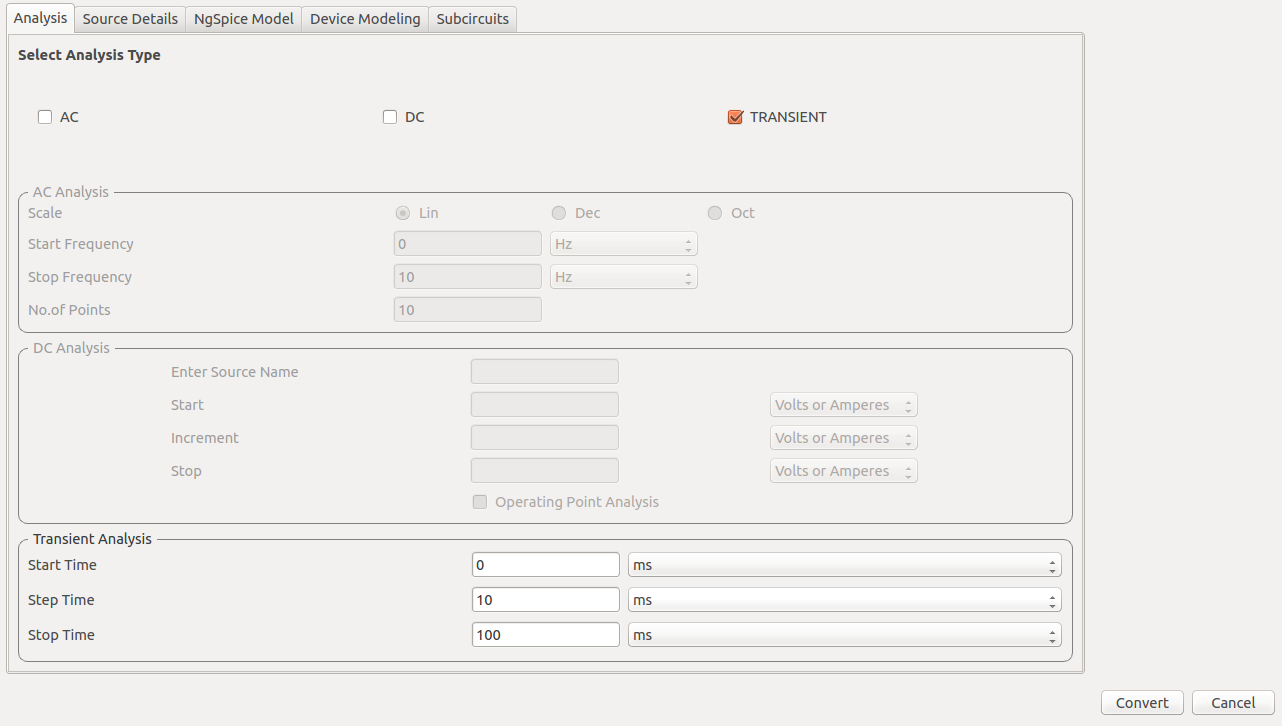Screen dimensions: 1282x726
Task: Click the Start Time label
Action: point(62,565)
